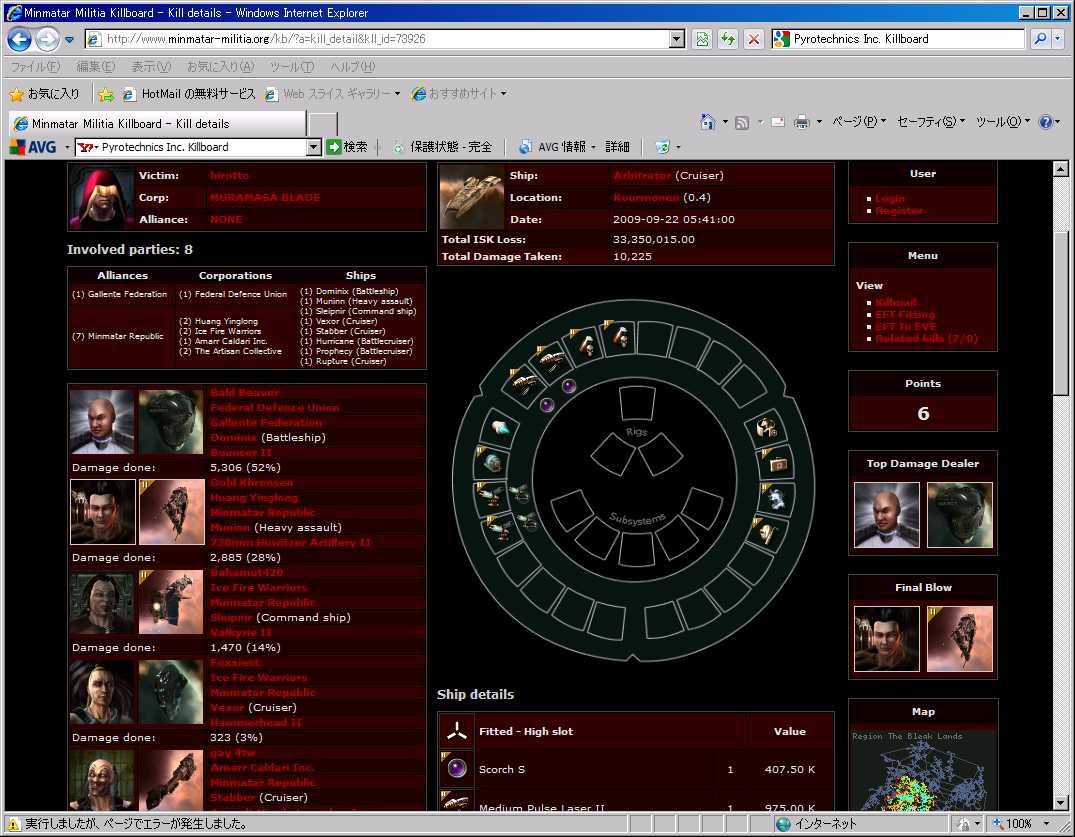
Task: Click the victim hirotto portrait
Action: (101, 197)
